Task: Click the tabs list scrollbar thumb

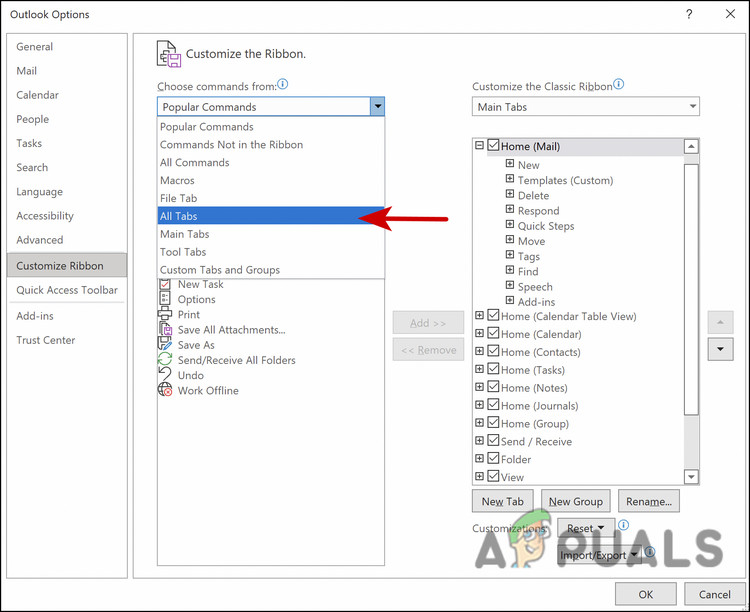Action: (x=691, y=289)
